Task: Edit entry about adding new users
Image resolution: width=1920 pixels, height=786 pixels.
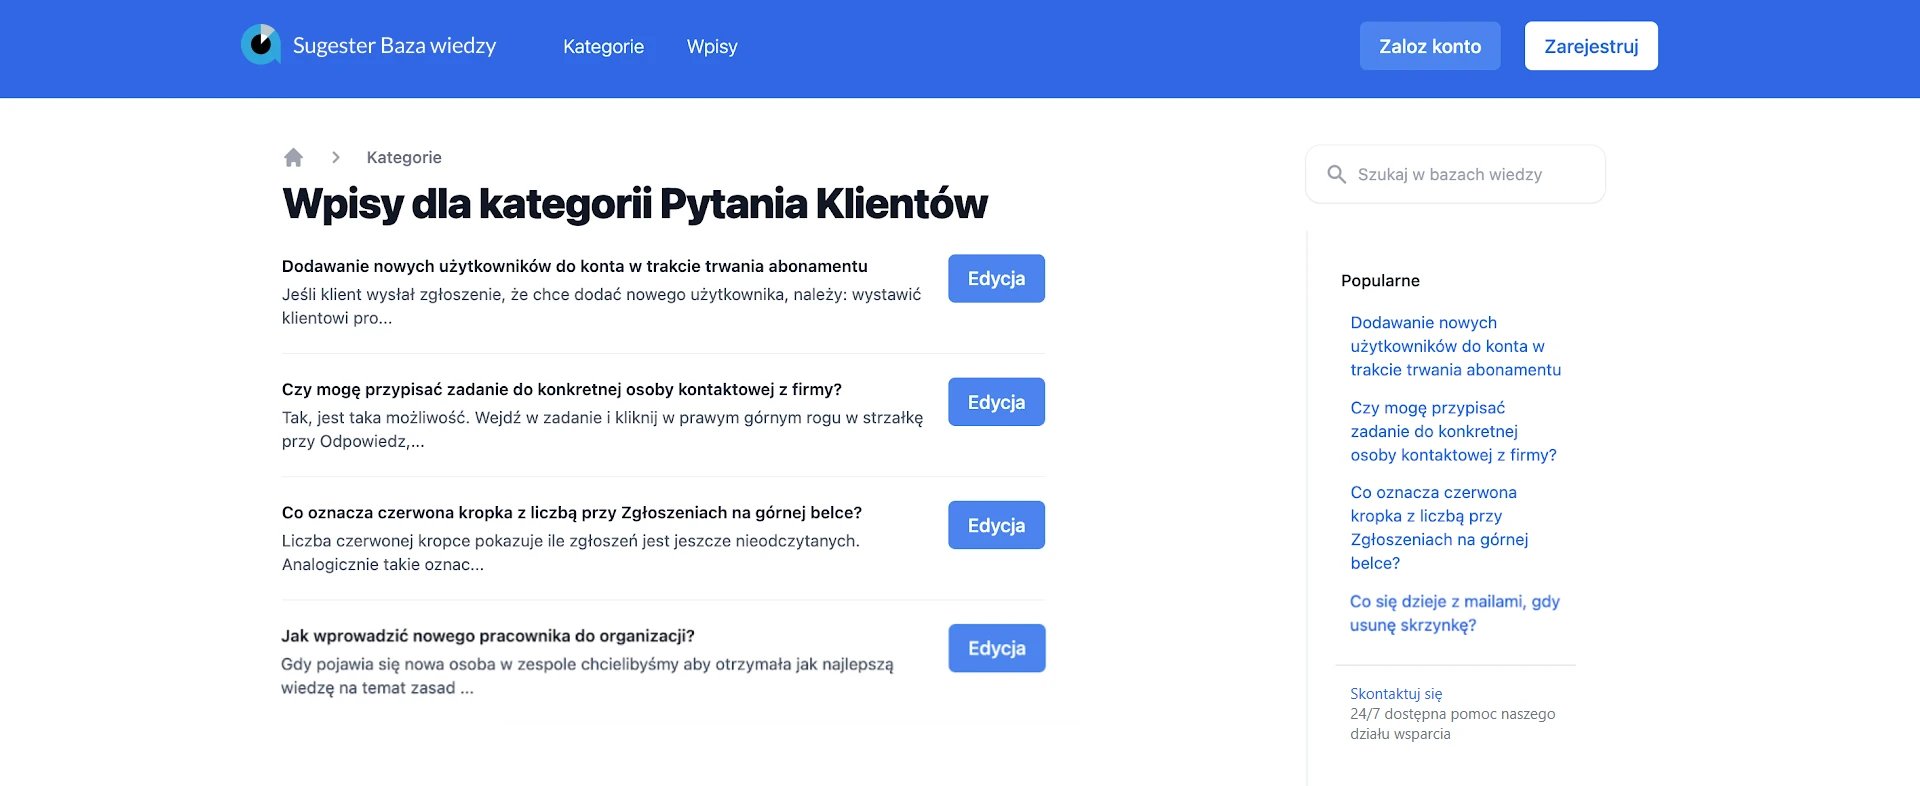Action: pos(996,278)
